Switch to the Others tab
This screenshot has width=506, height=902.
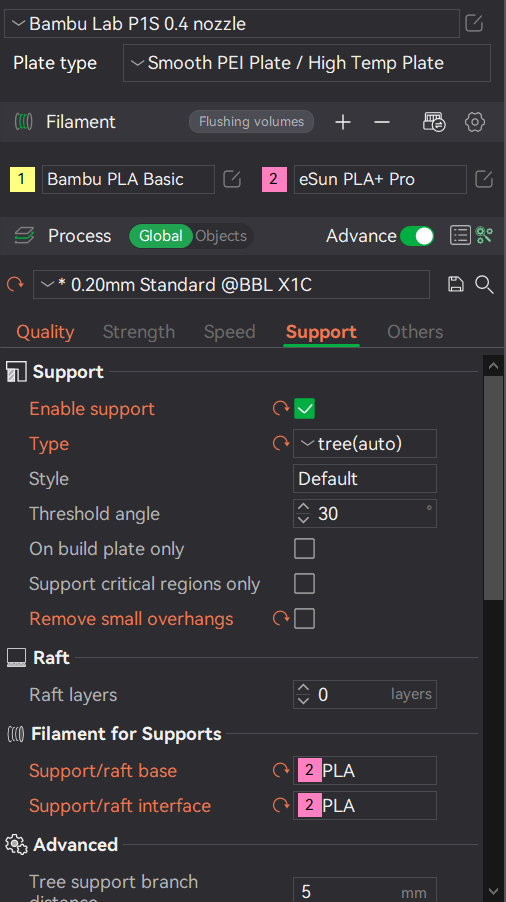click(415, 332)
